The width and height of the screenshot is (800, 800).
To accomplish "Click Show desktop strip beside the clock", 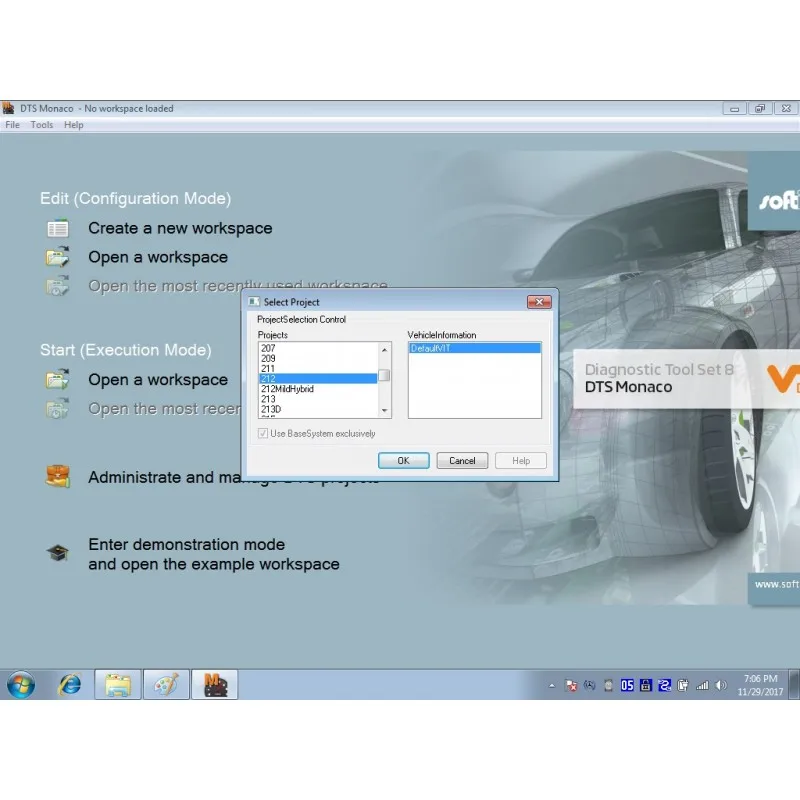I will [x=794, y=685].
